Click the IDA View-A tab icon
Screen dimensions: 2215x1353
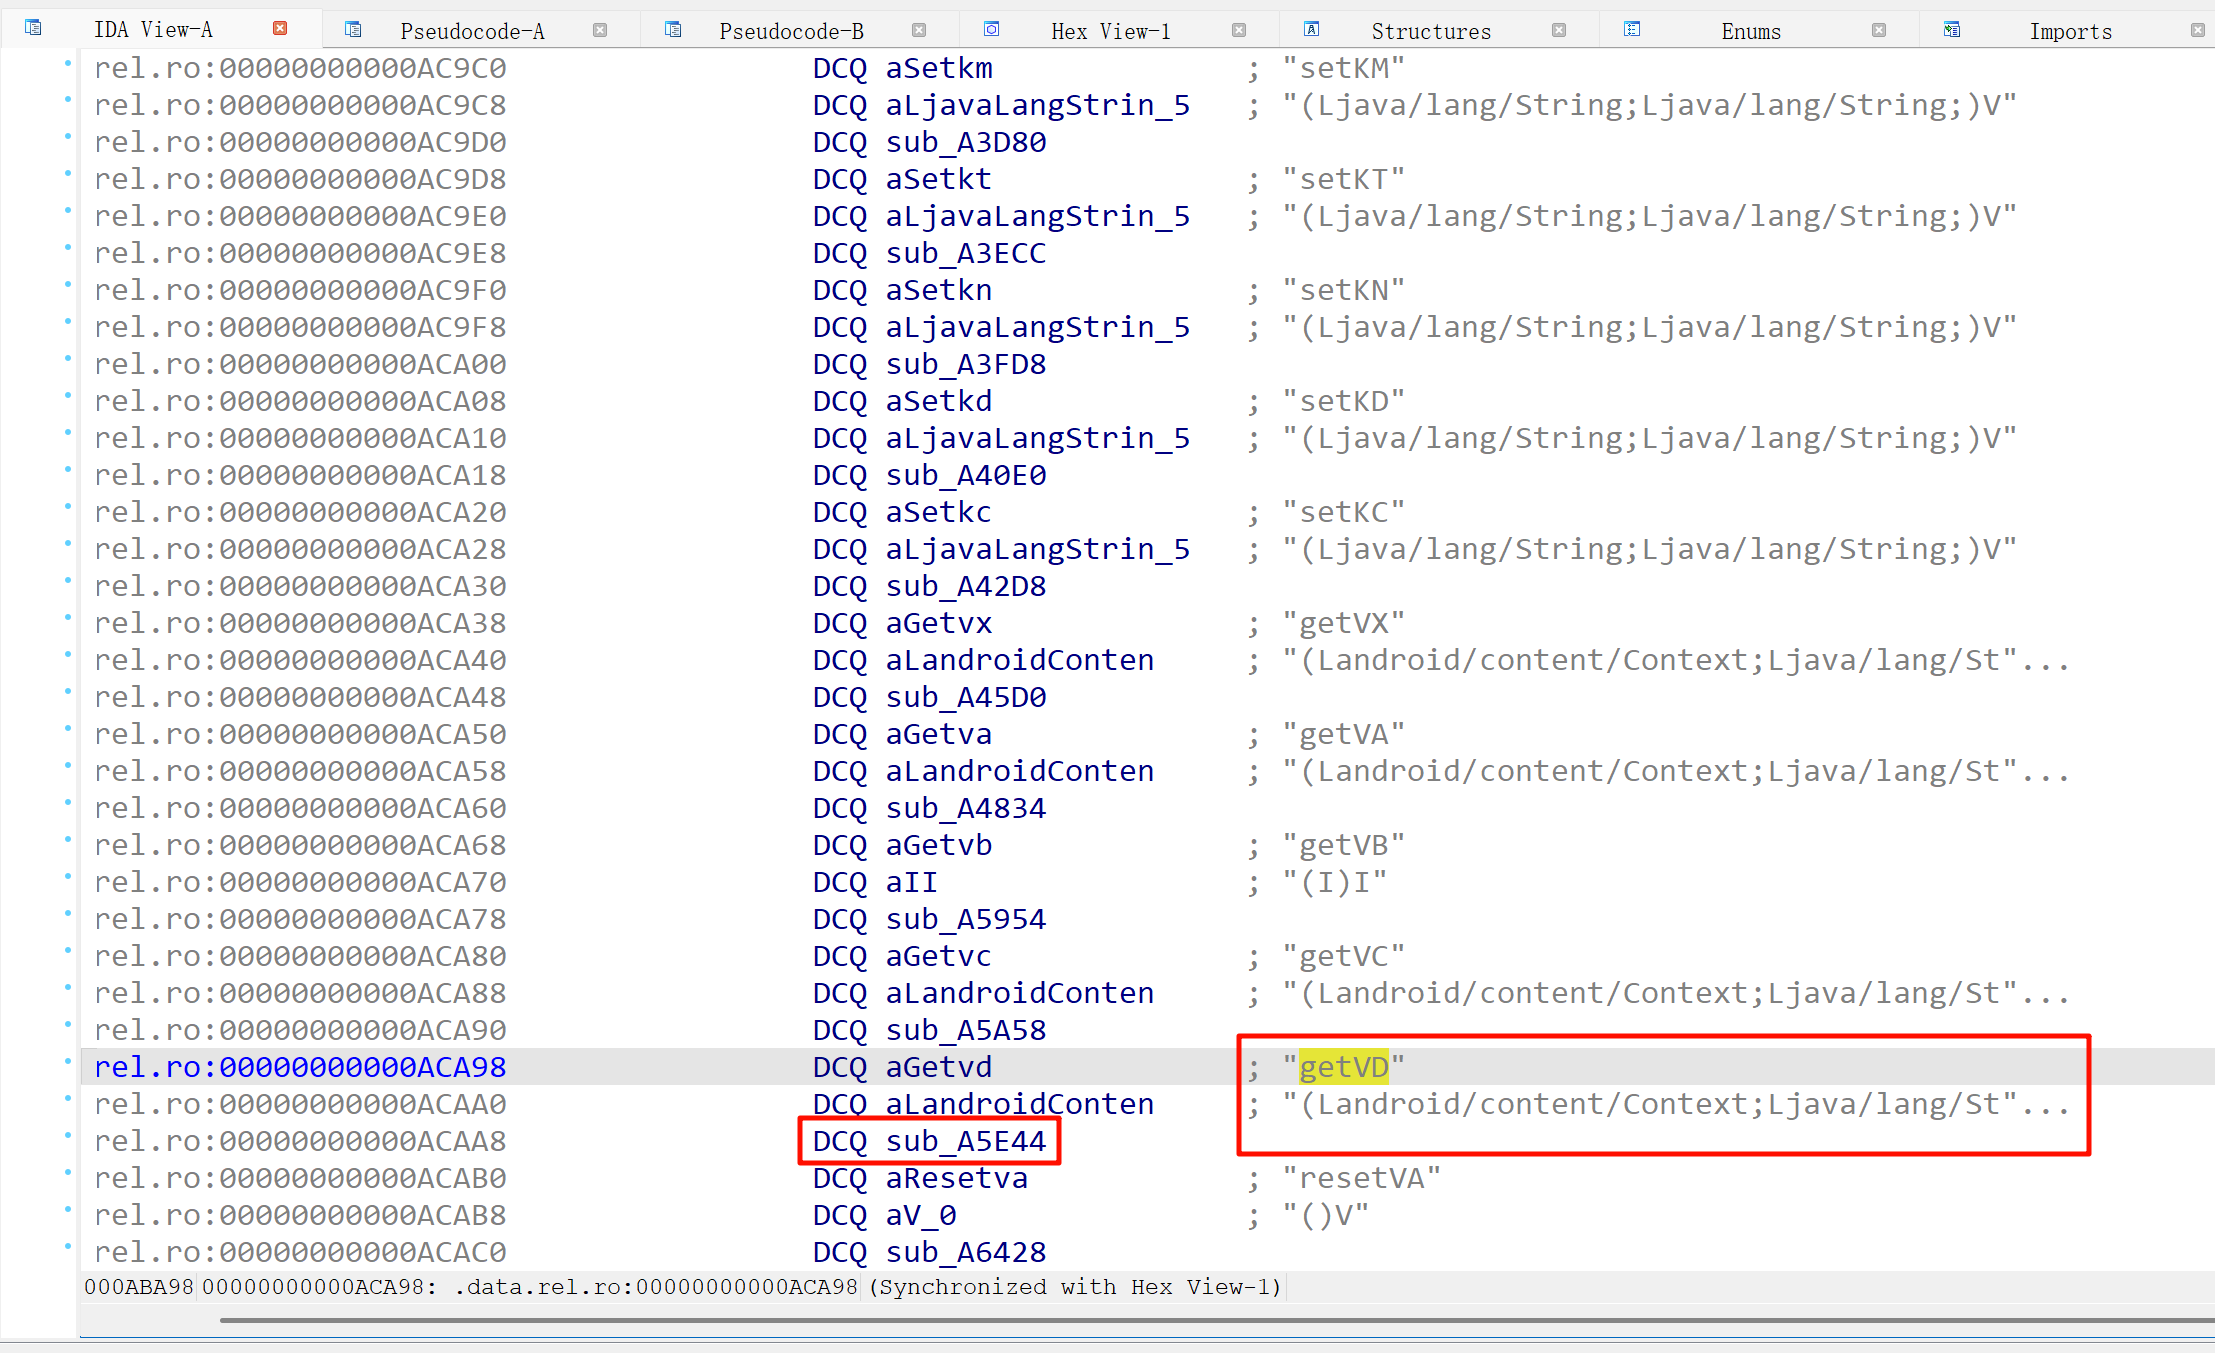[x=33, y=28]
